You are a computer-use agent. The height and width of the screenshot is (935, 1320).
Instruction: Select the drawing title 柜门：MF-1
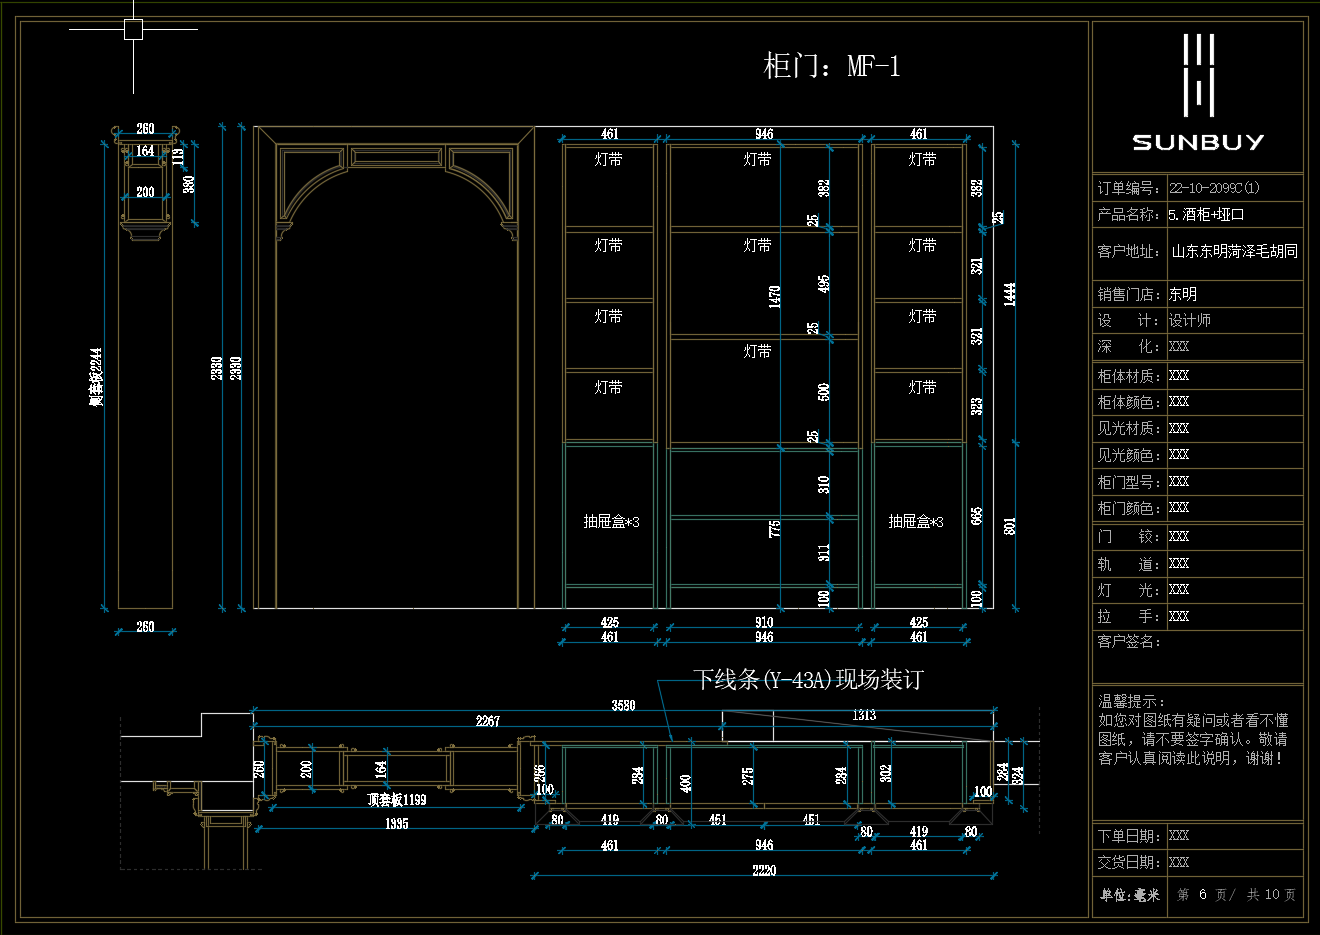[x=831, y=66]
